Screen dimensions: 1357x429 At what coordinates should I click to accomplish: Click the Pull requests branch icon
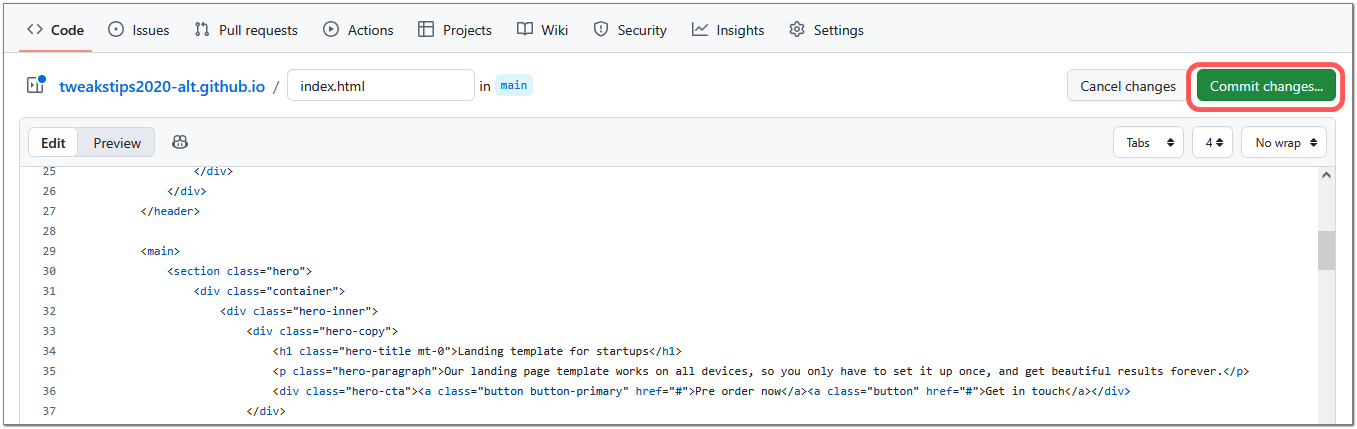click(202, 30)
